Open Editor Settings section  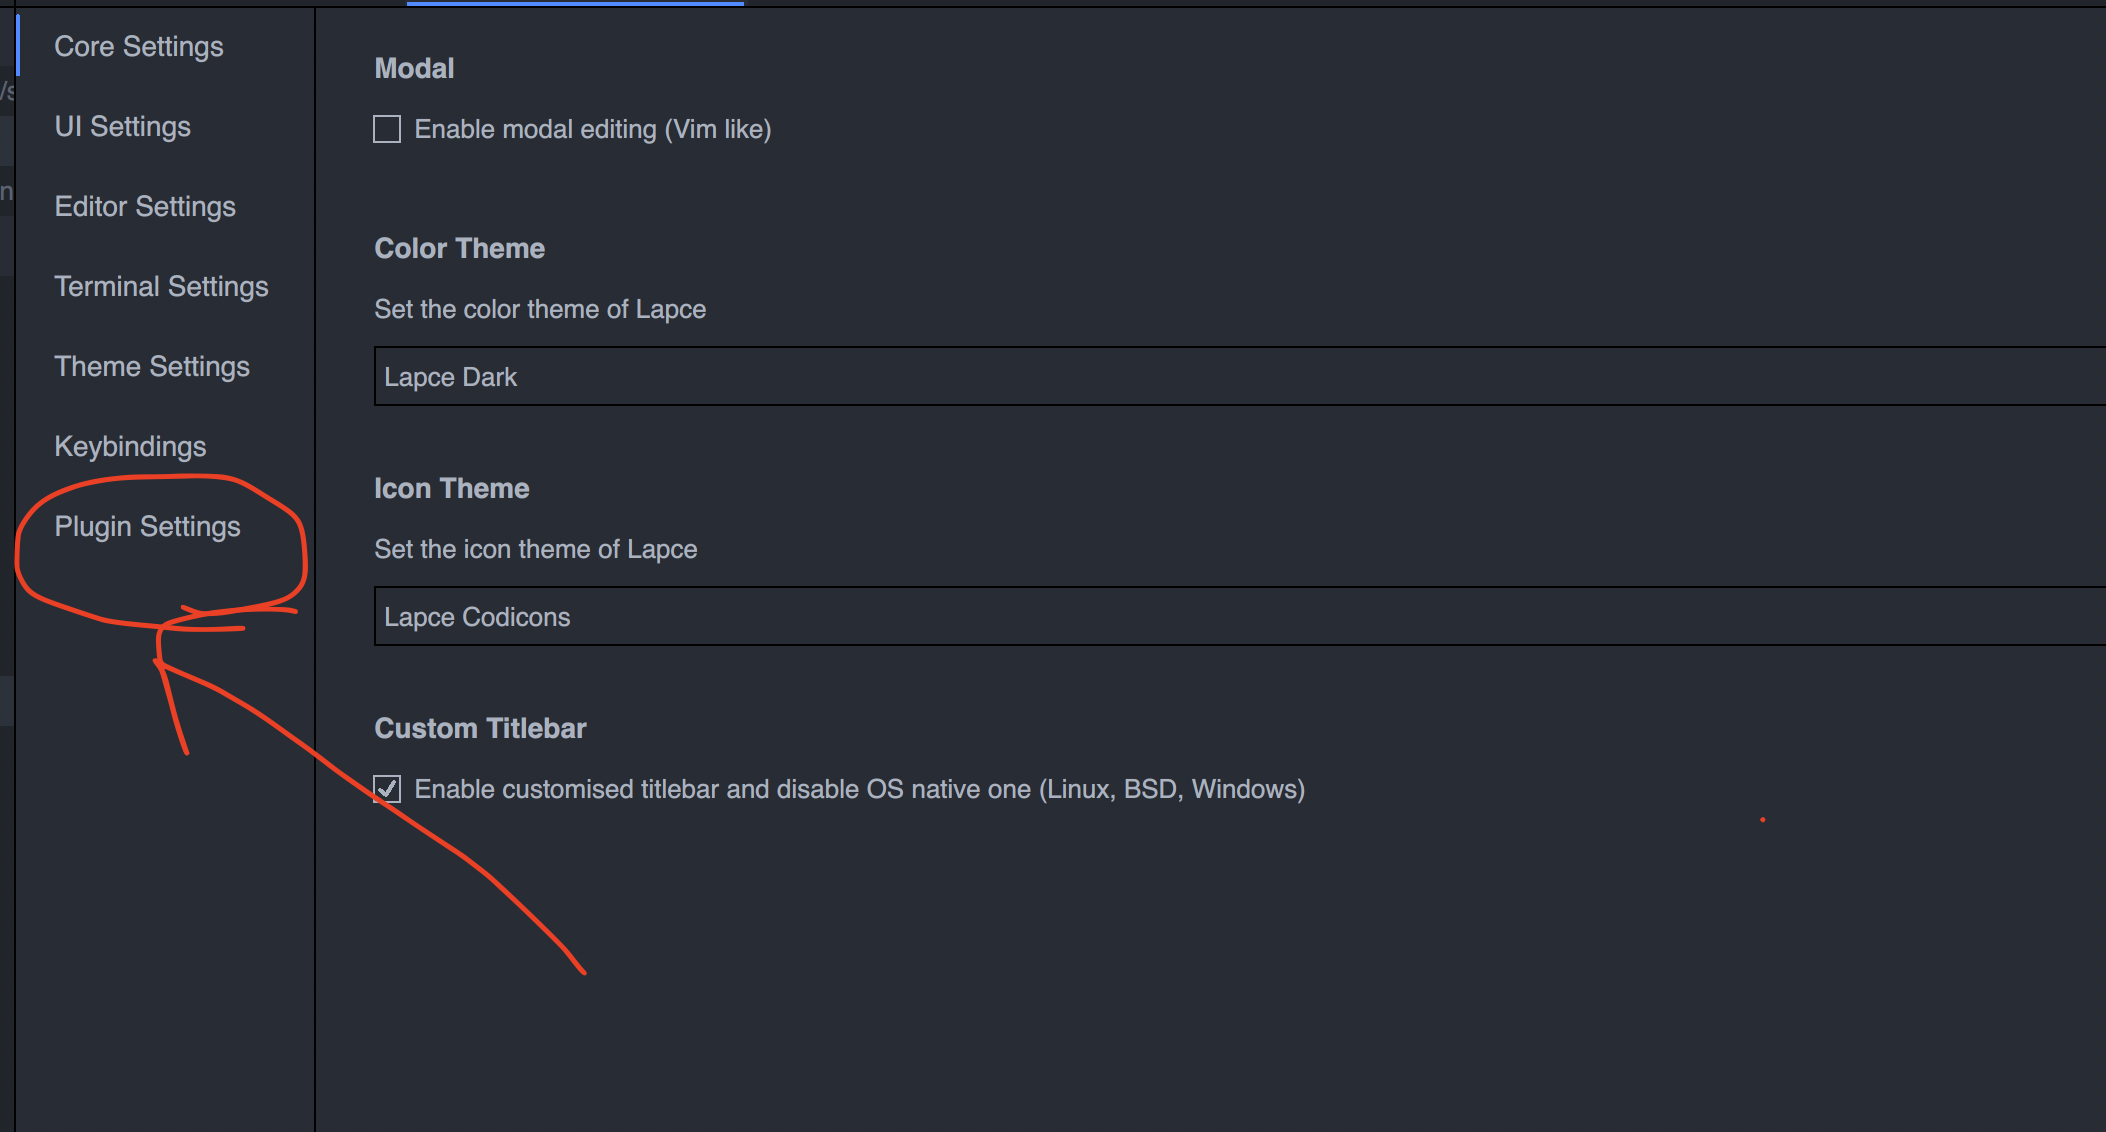point(145,206)
